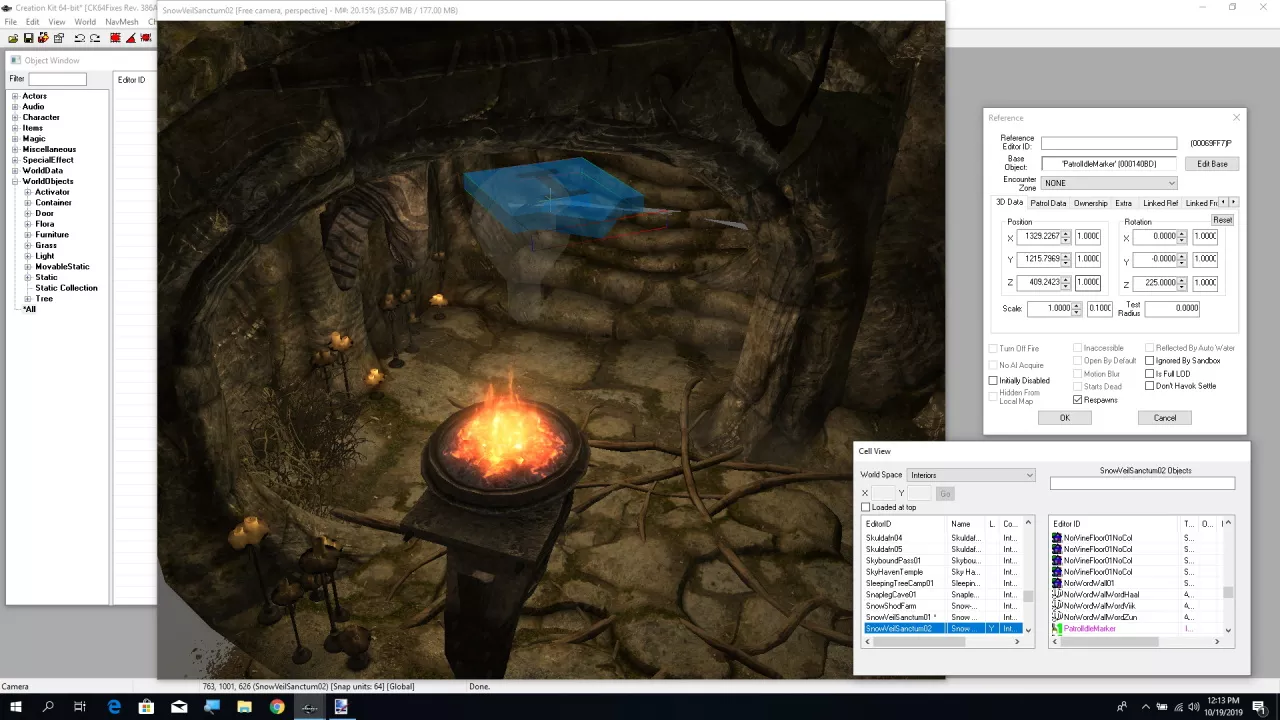Image resolution: width=1280 pixels, height=720 pixels.
Task: Click the red triangle toolbar icon
Action: coord(131,38)
